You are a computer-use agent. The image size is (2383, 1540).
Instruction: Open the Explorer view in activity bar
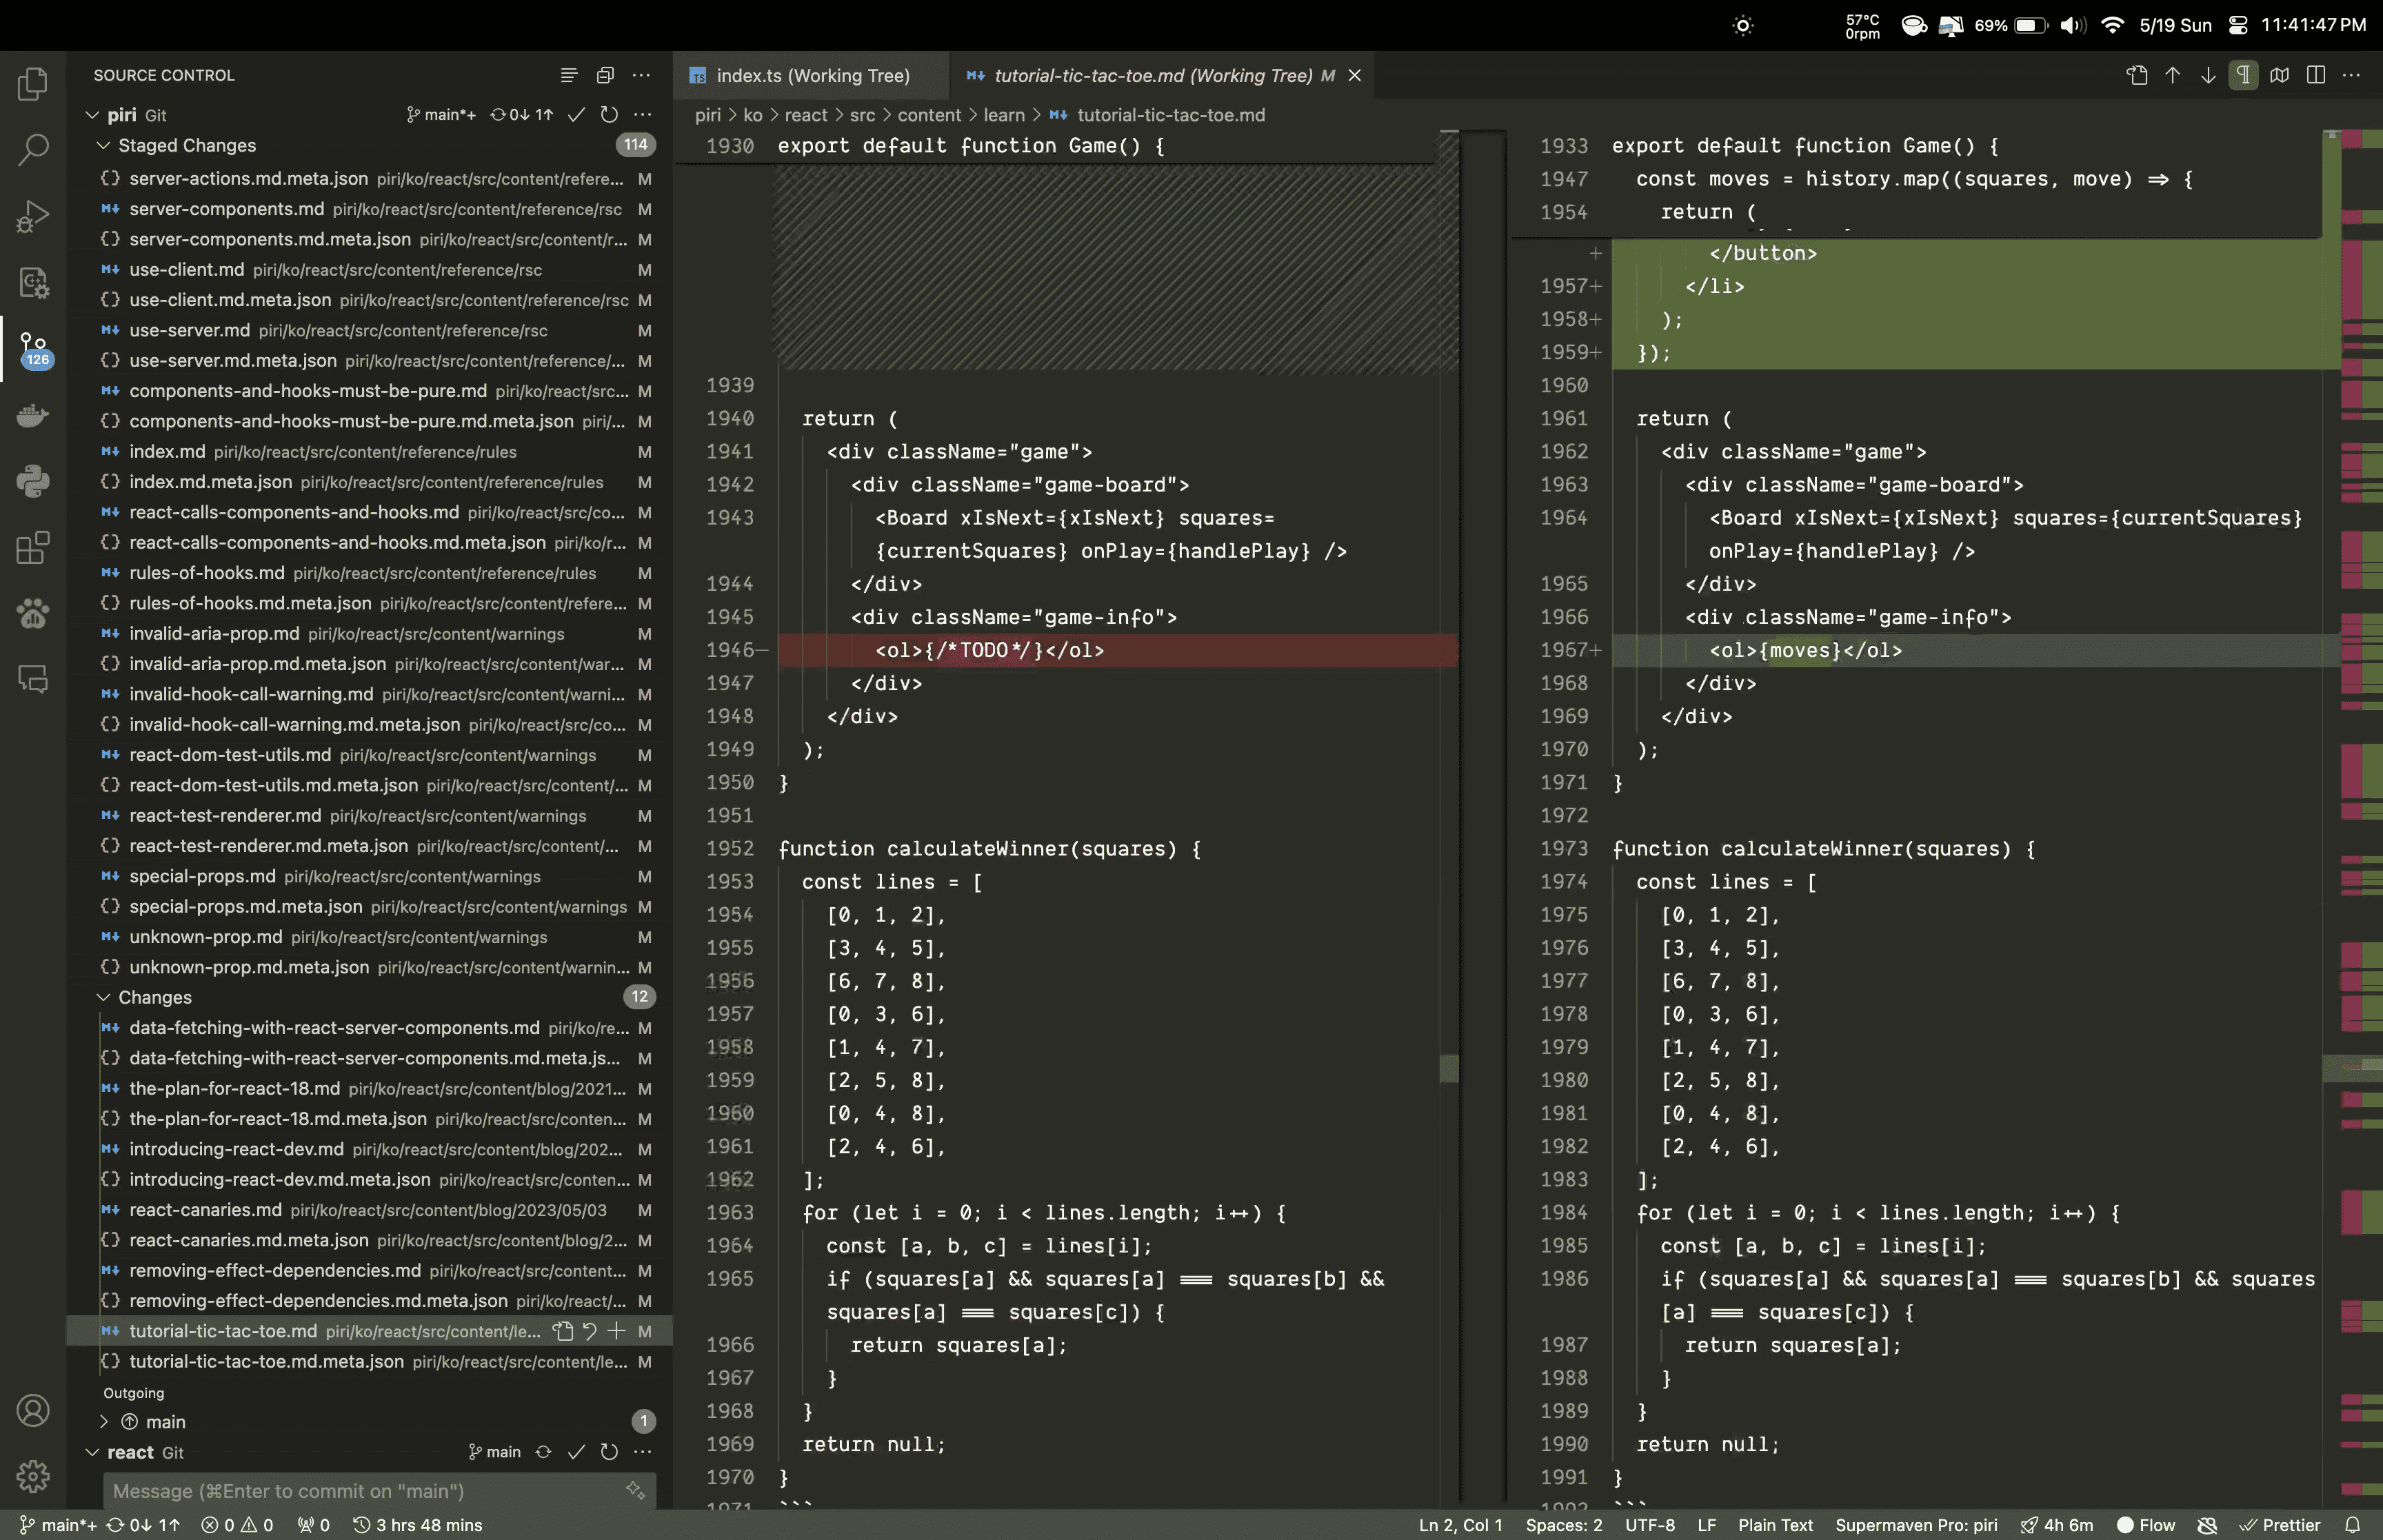pyautogui.click(x=33, y=84)
